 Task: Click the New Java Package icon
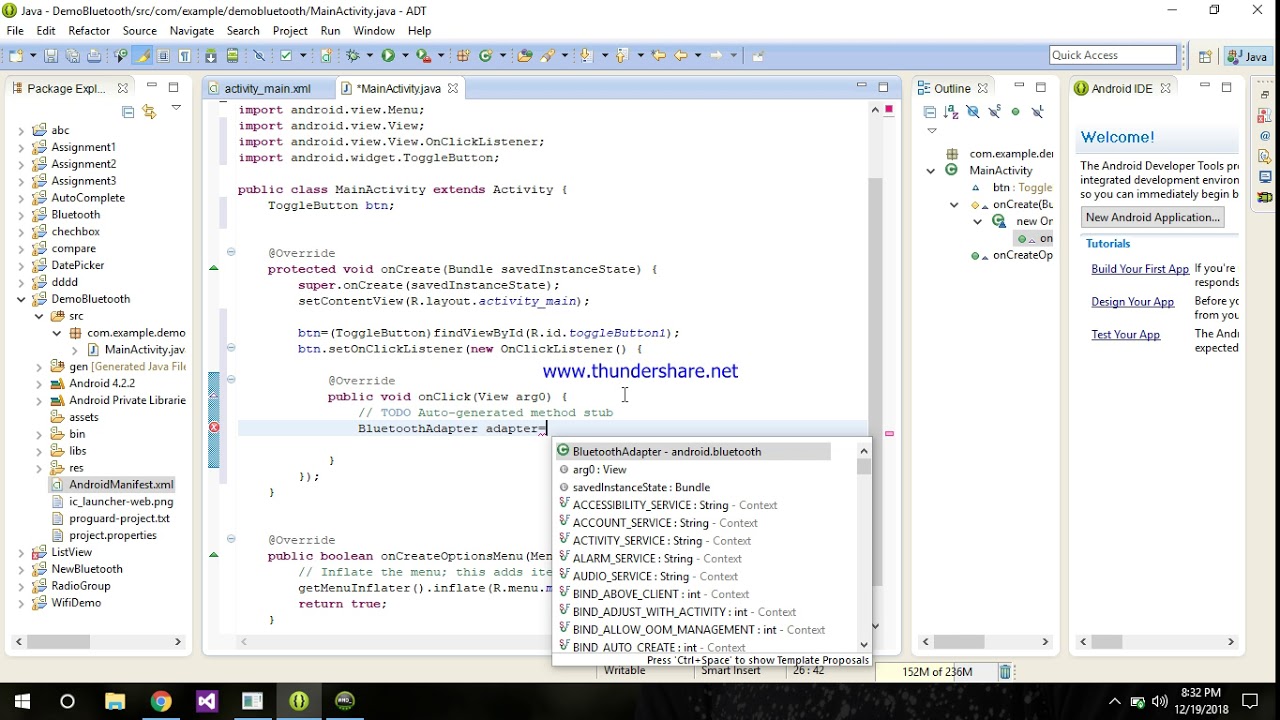463,56
